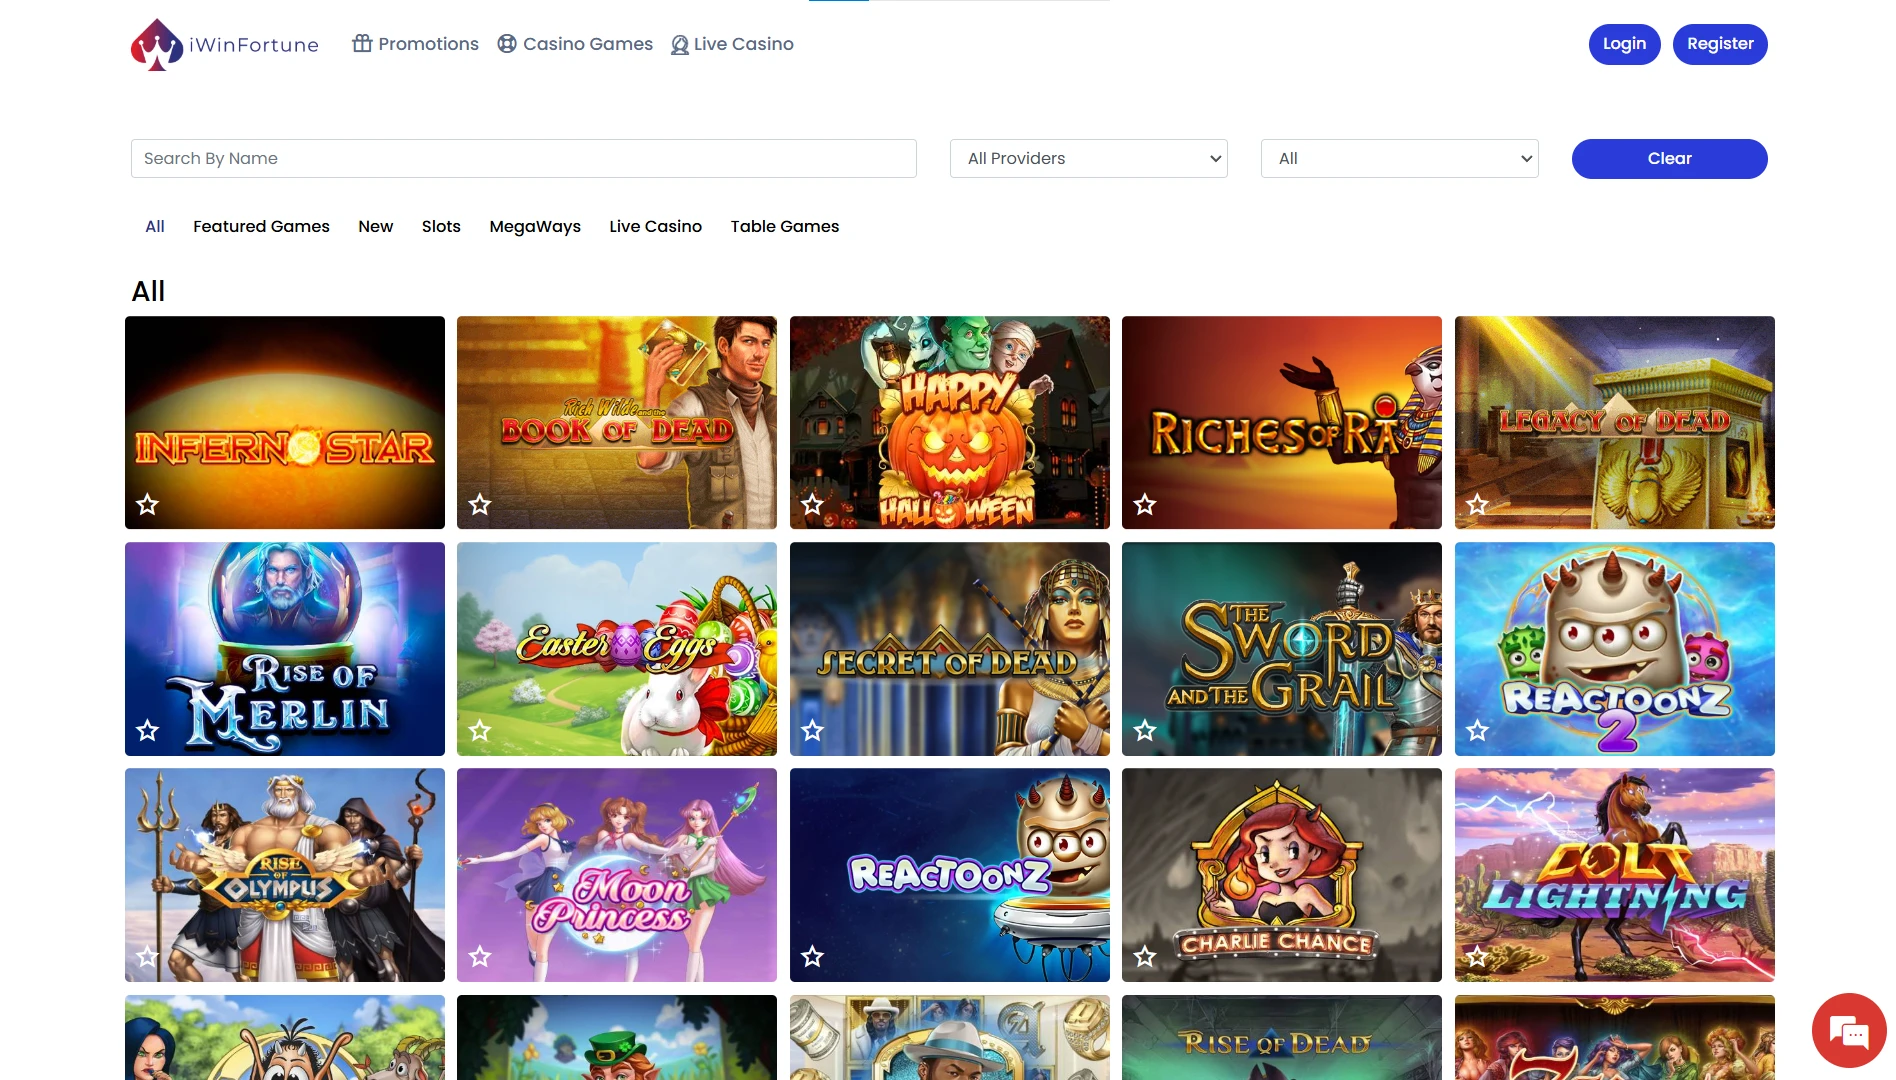The height and width of the screenshot is (1080, 1896).
Task: Open Promotions in the top navigation
Action: tap(416, 44)
